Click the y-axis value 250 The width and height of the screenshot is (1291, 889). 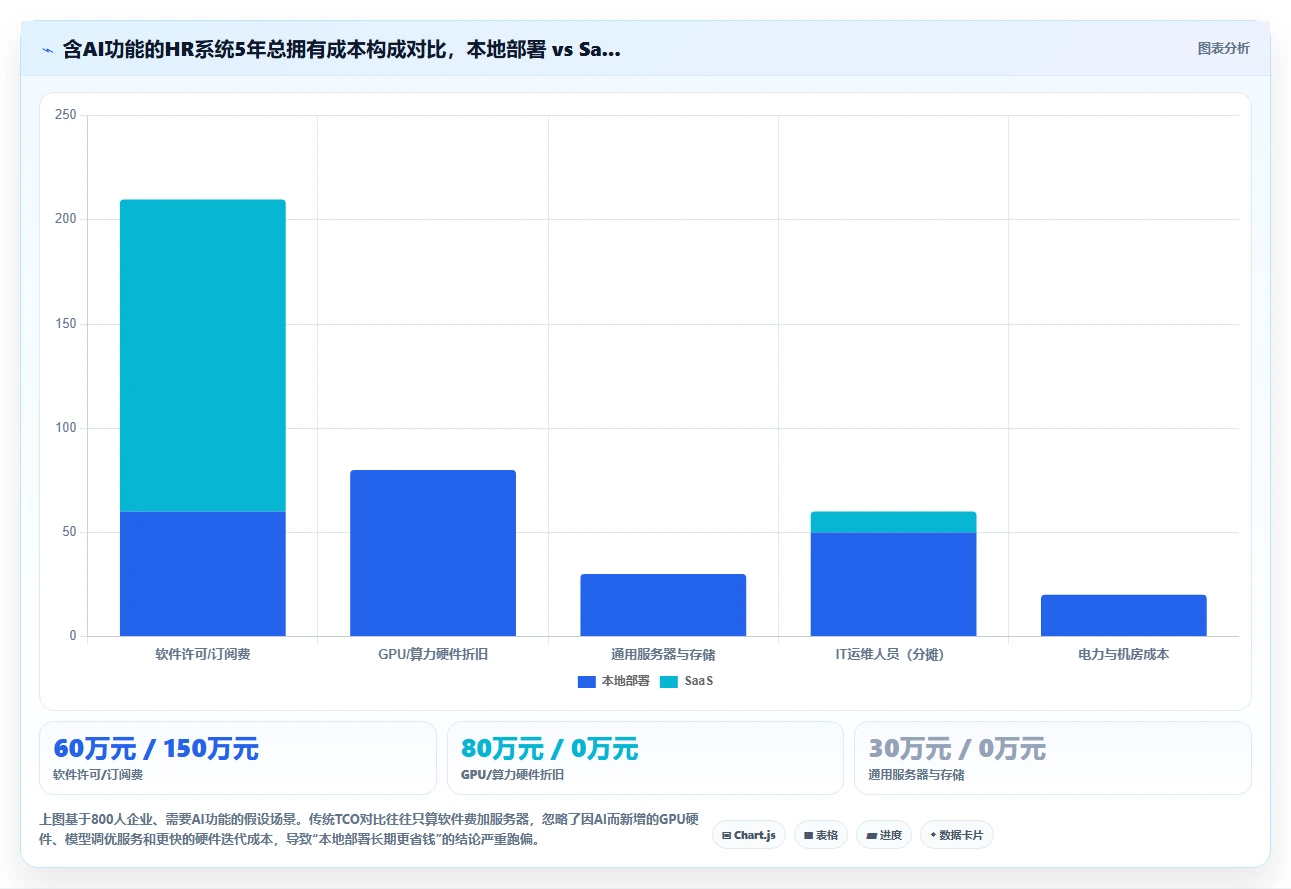pos(66,115)
